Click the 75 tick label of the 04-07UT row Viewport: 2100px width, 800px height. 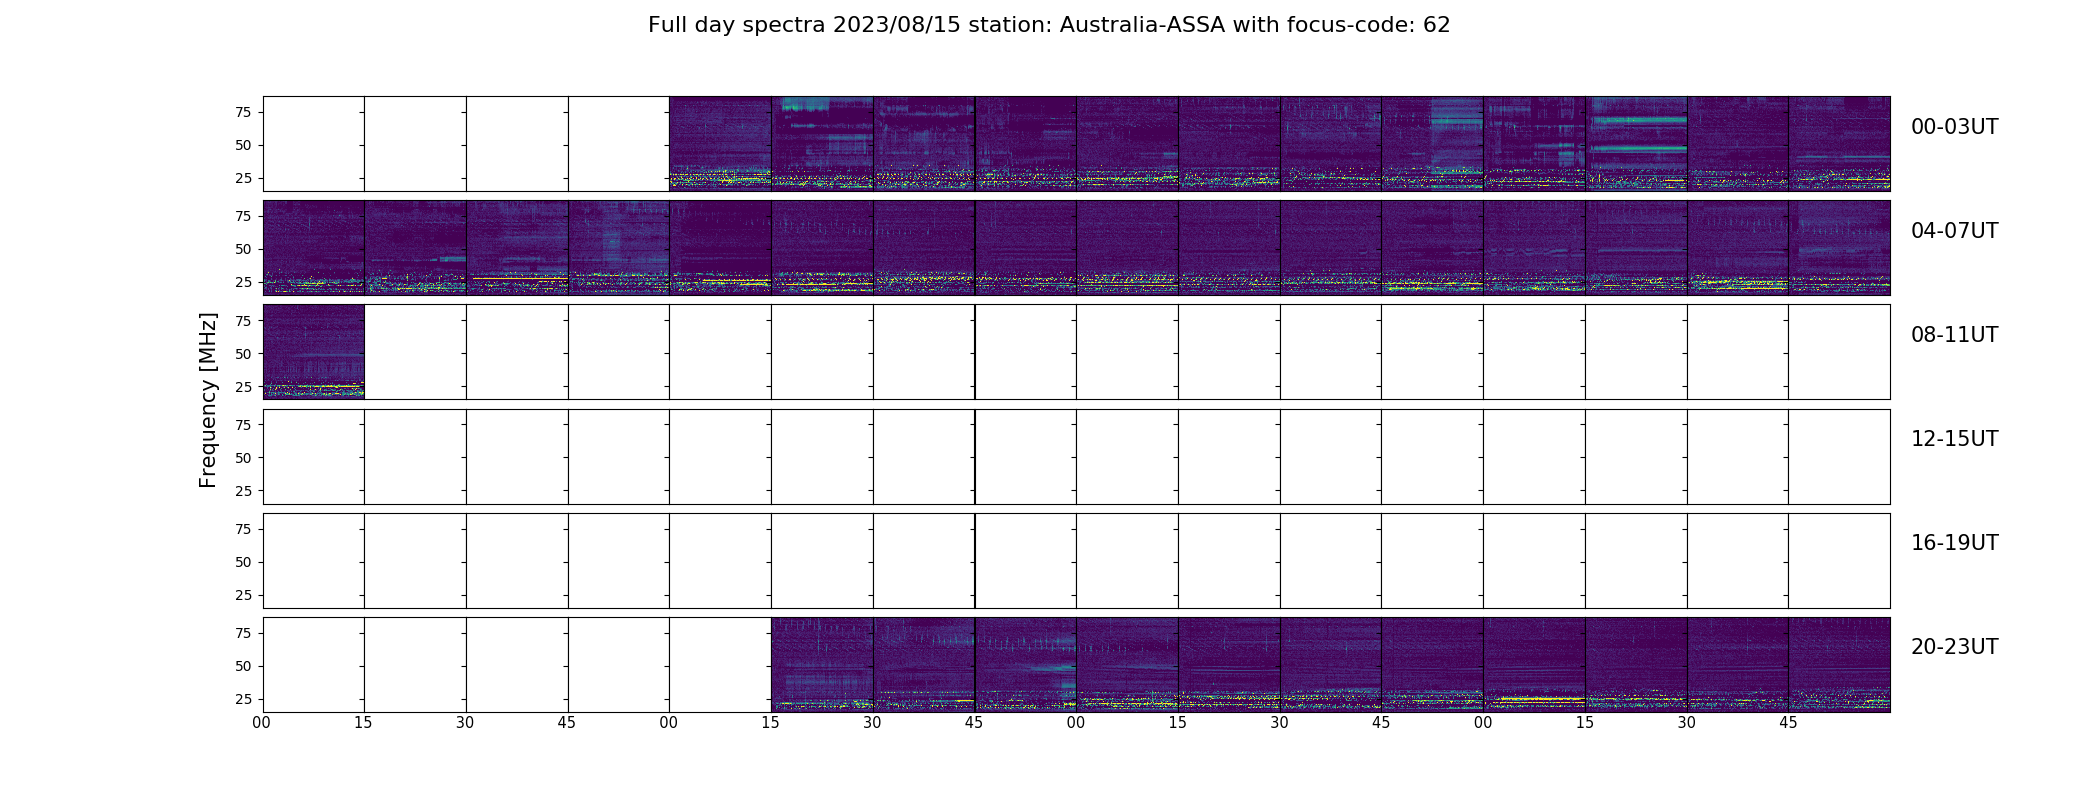(243, 216)
